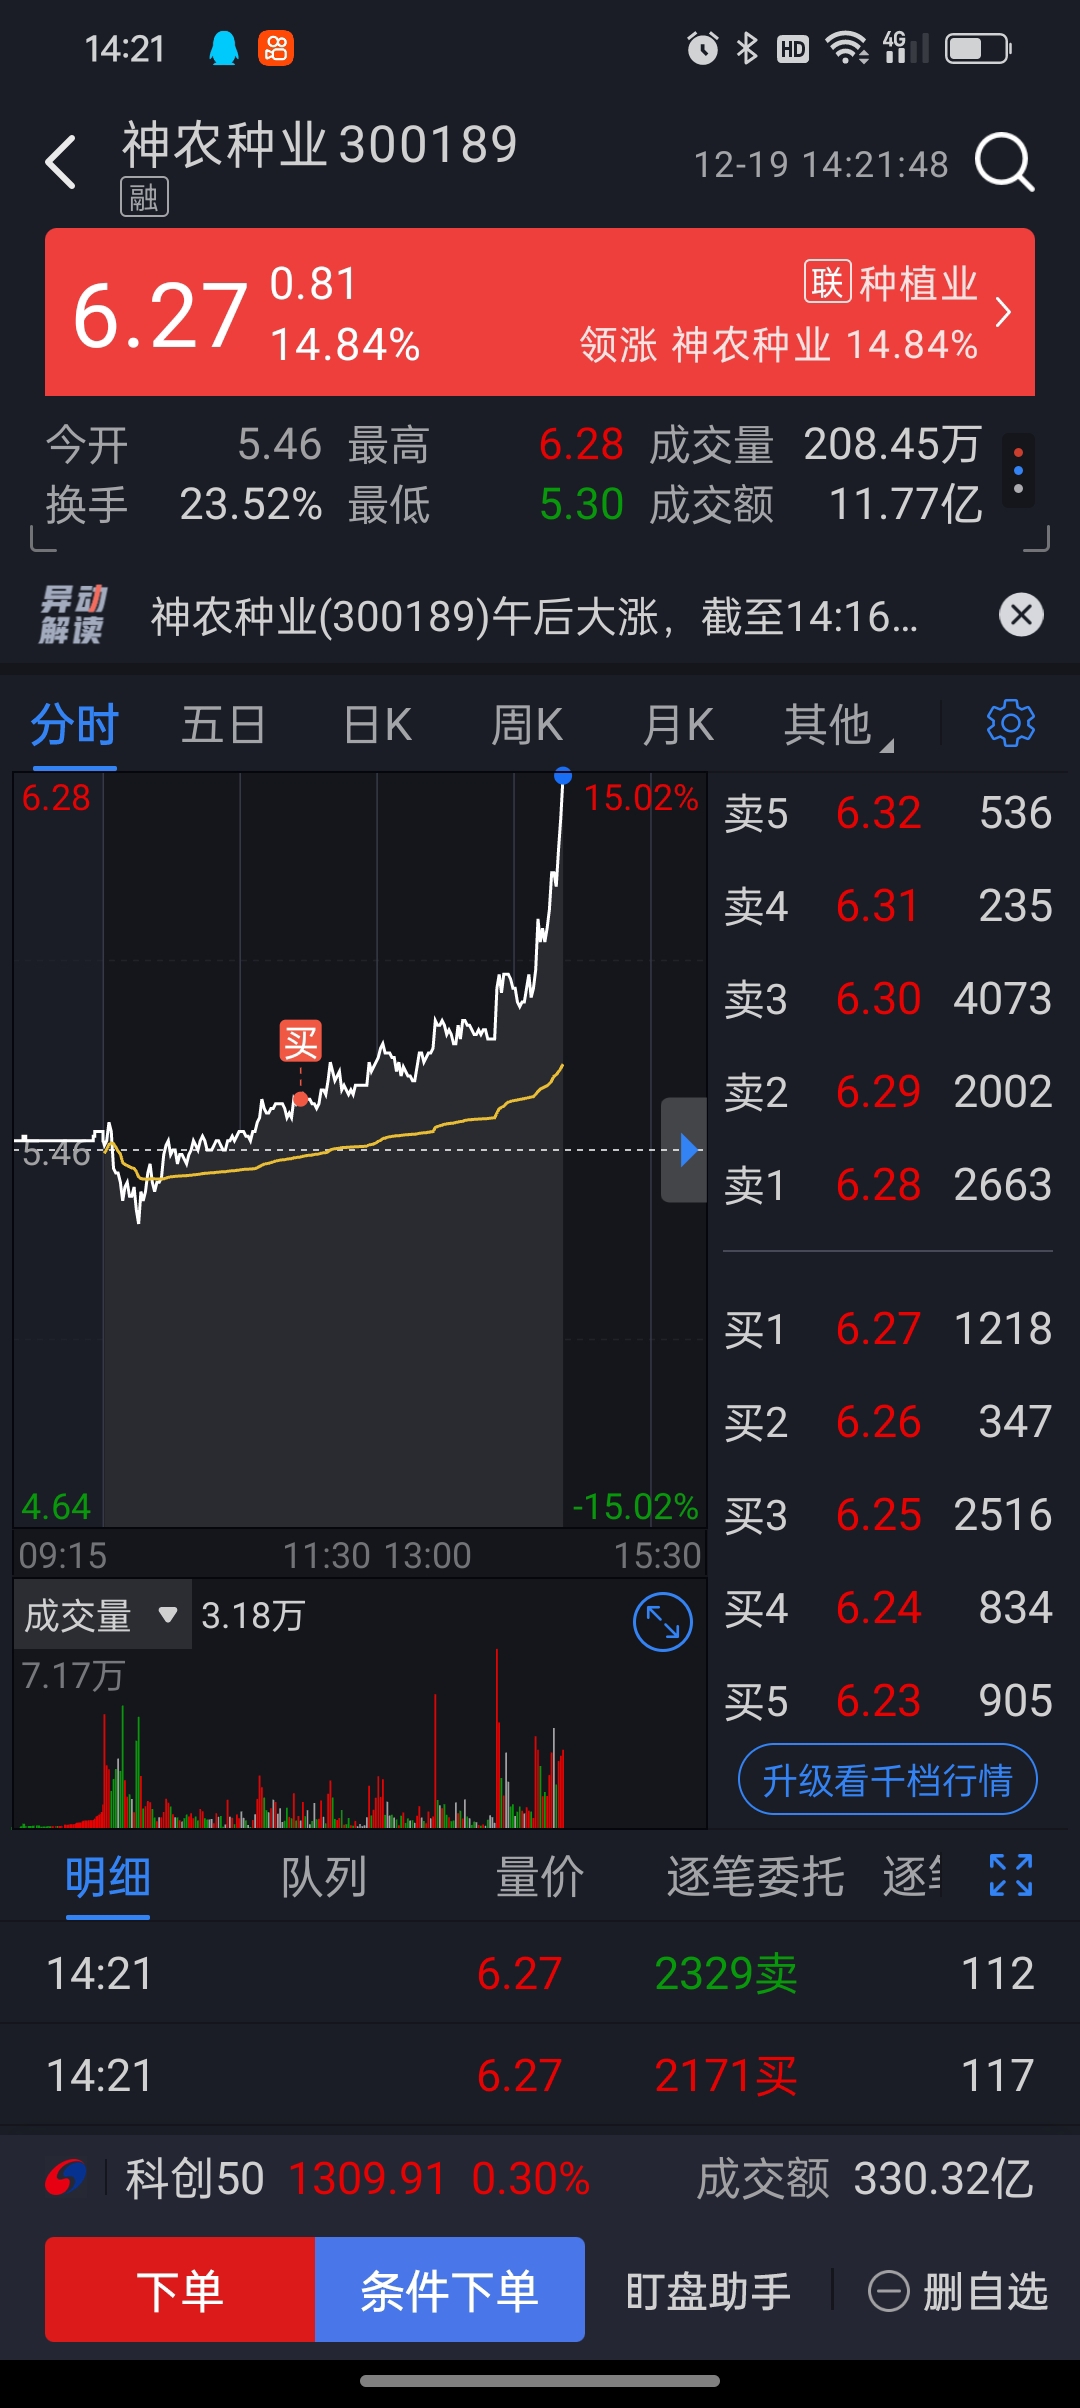Tap fullscreen expand icon beside detail tabs

pos(1010,1875)
